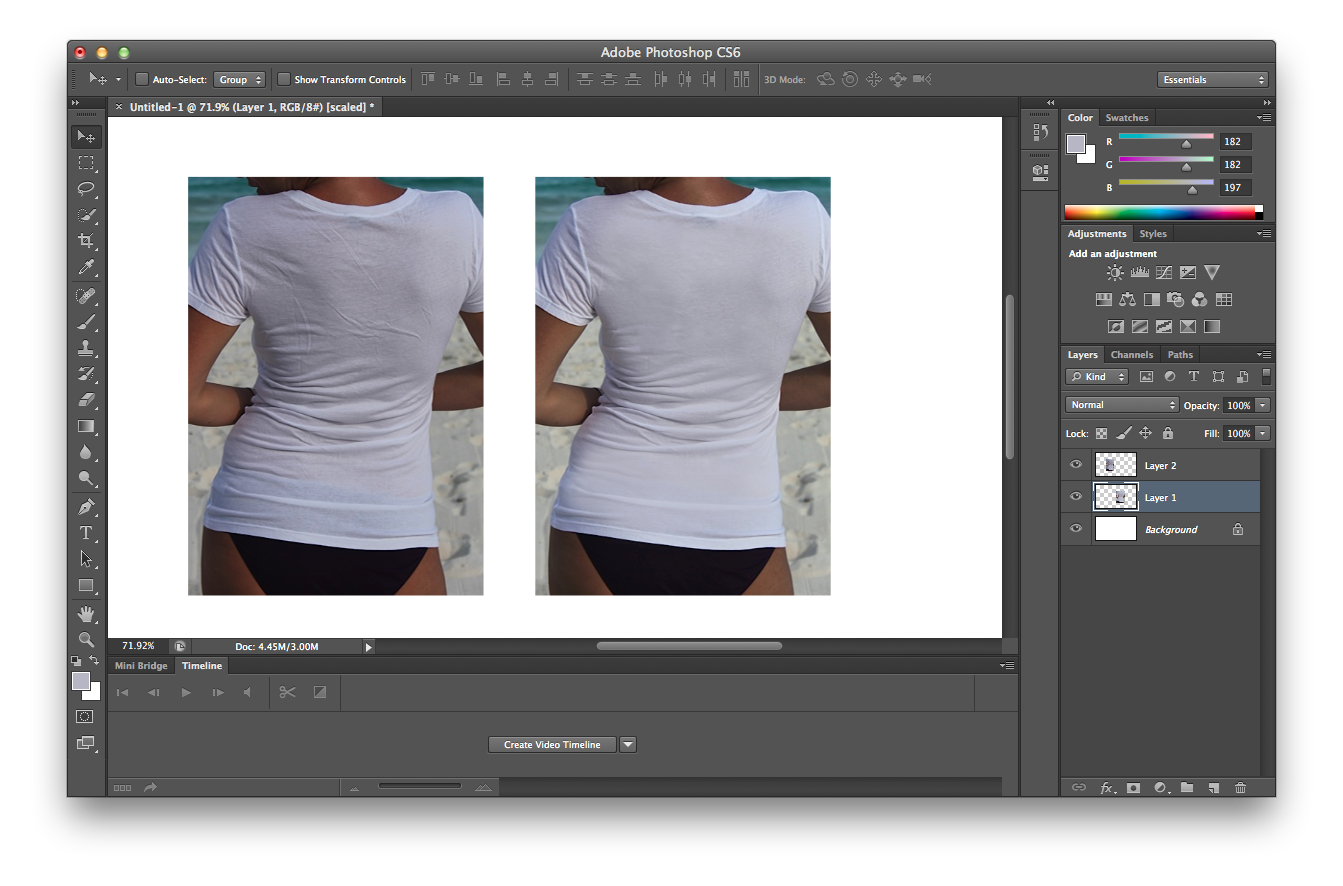1343x886 pixels.
Task: Click the zoom percentage field 71.92%
Action: pyautogui.click(x=138, y=646)
